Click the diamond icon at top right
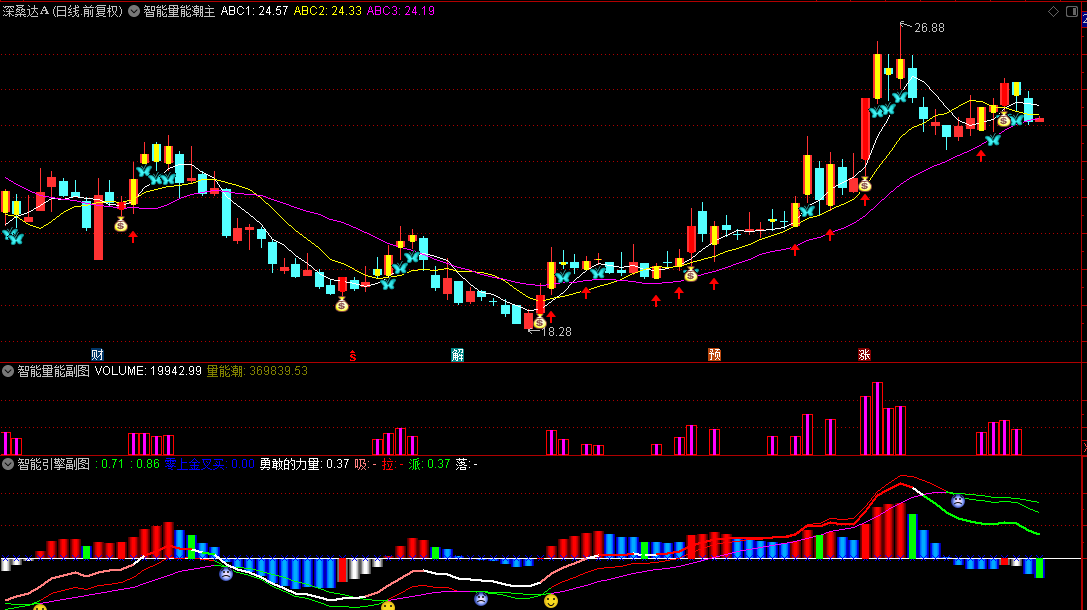Viewport: 1087px width, 610px height. click(x=1053, y=11)
